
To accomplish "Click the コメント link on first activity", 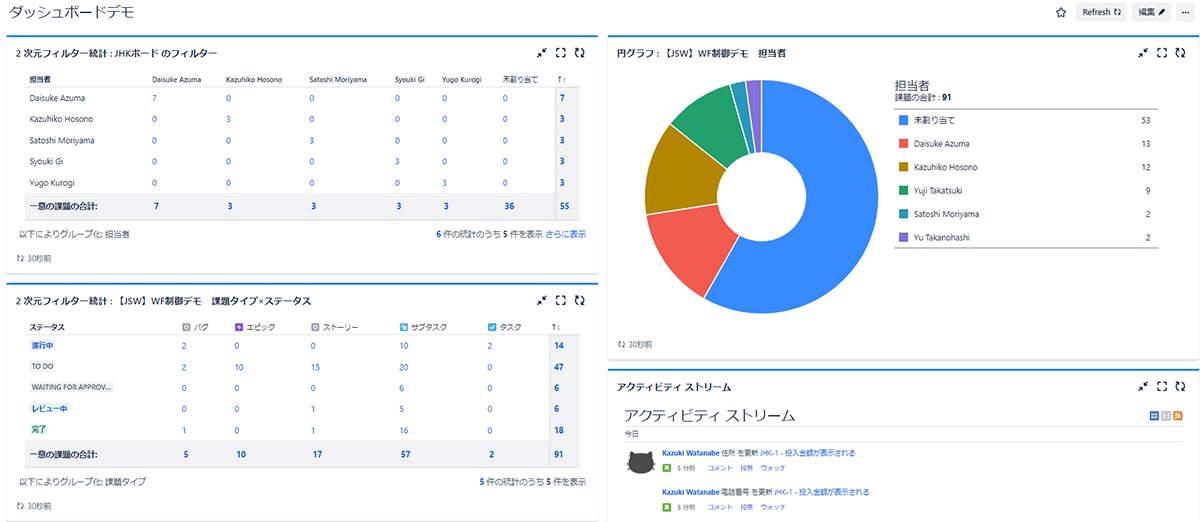I will coord(720,467).
